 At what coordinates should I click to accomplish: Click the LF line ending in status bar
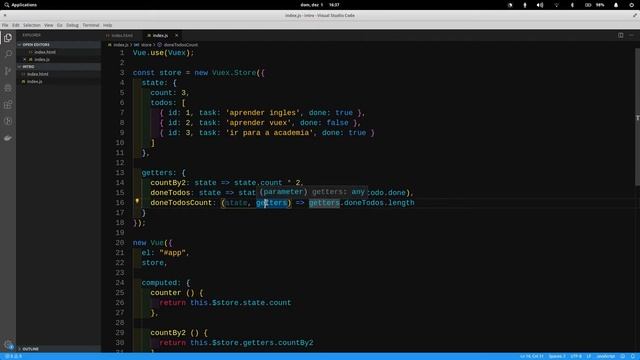(589, 356)
